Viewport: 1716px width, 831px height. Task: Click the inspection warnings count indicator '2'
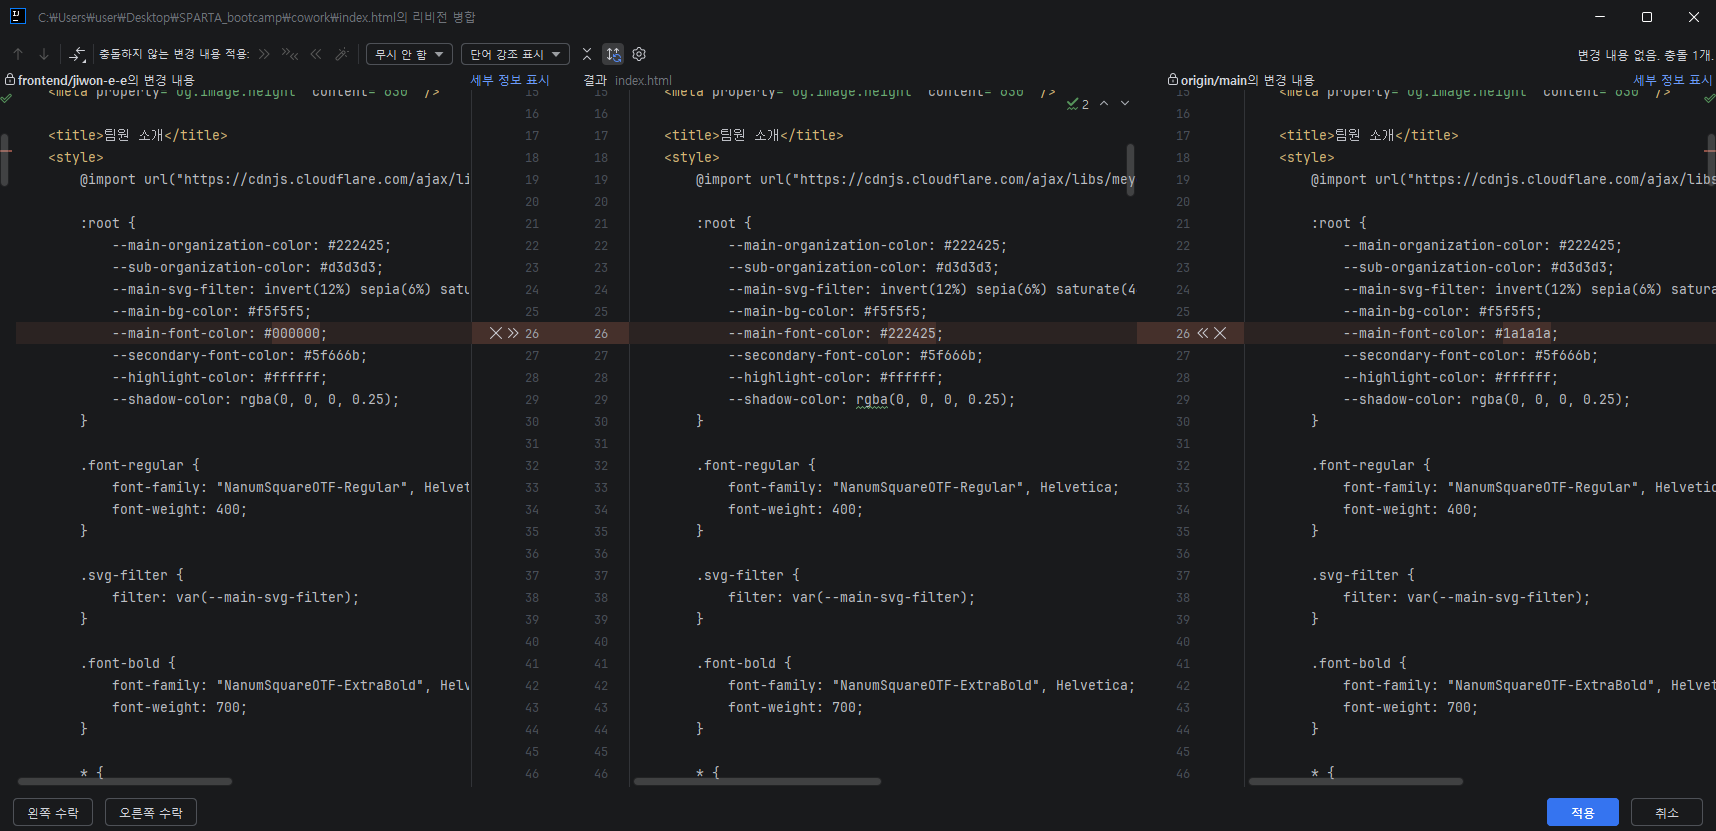tap(1078, 104)
